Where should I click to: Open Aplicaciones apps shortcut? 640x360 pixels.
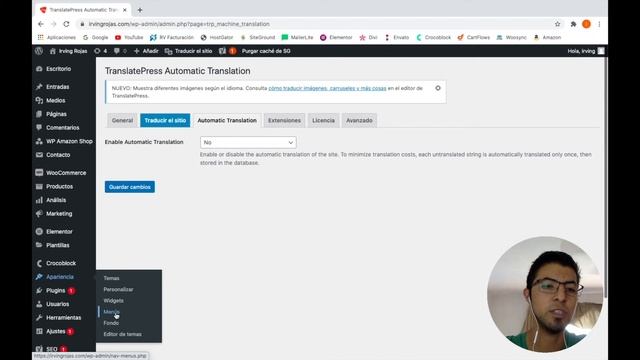coord(57,38)
